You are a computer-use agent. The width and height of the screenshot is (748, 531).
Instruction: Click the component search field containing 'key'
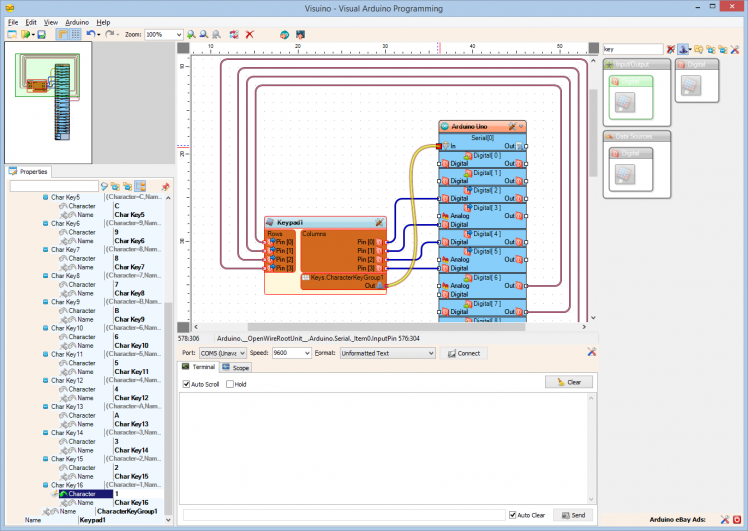click(633, 48)
